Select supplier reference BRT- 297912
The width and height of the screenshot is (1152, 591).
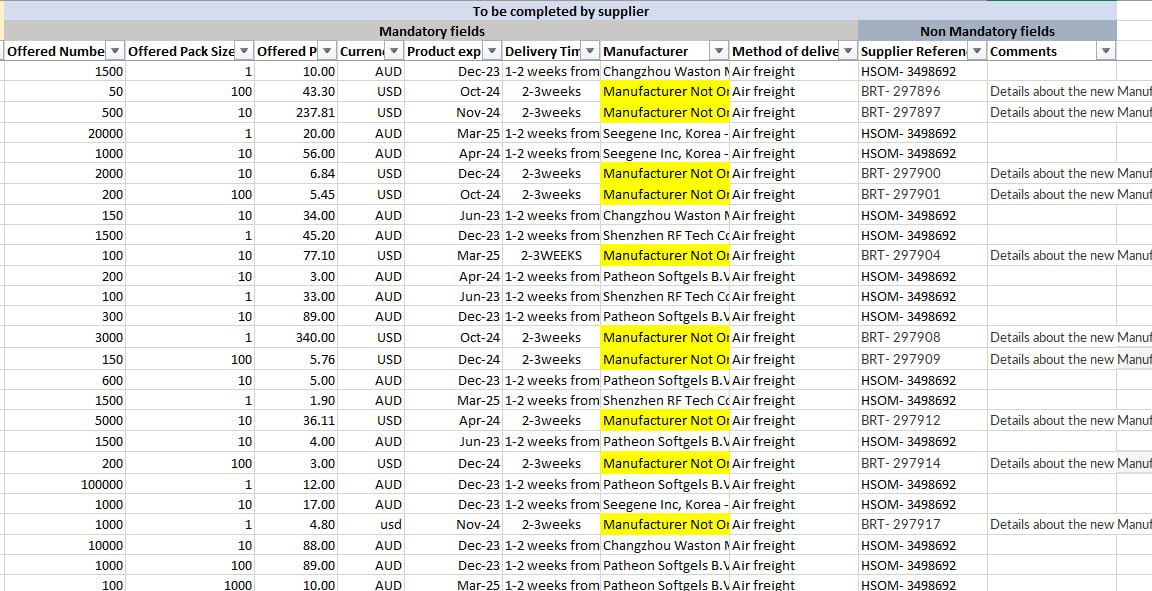click(922, 420)
